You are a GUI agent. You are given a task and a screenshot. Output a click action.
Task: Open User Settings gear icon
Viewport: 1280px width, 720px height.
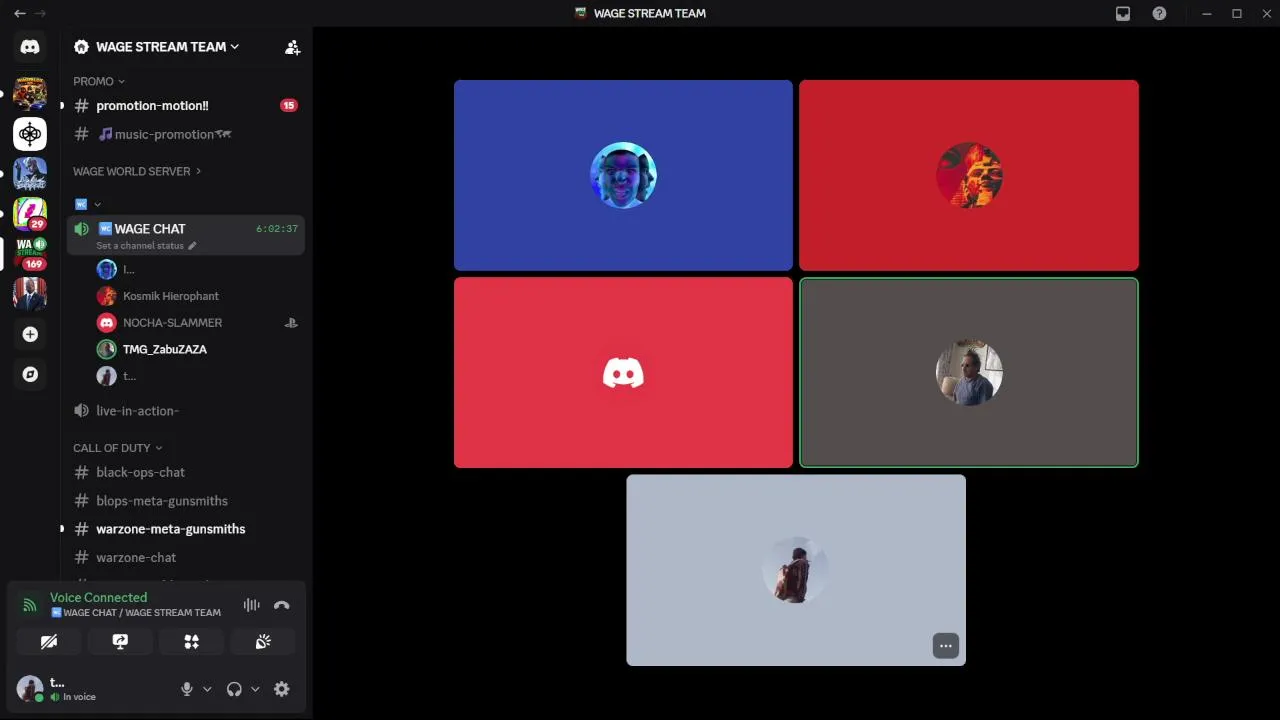[x=282, y=689]
